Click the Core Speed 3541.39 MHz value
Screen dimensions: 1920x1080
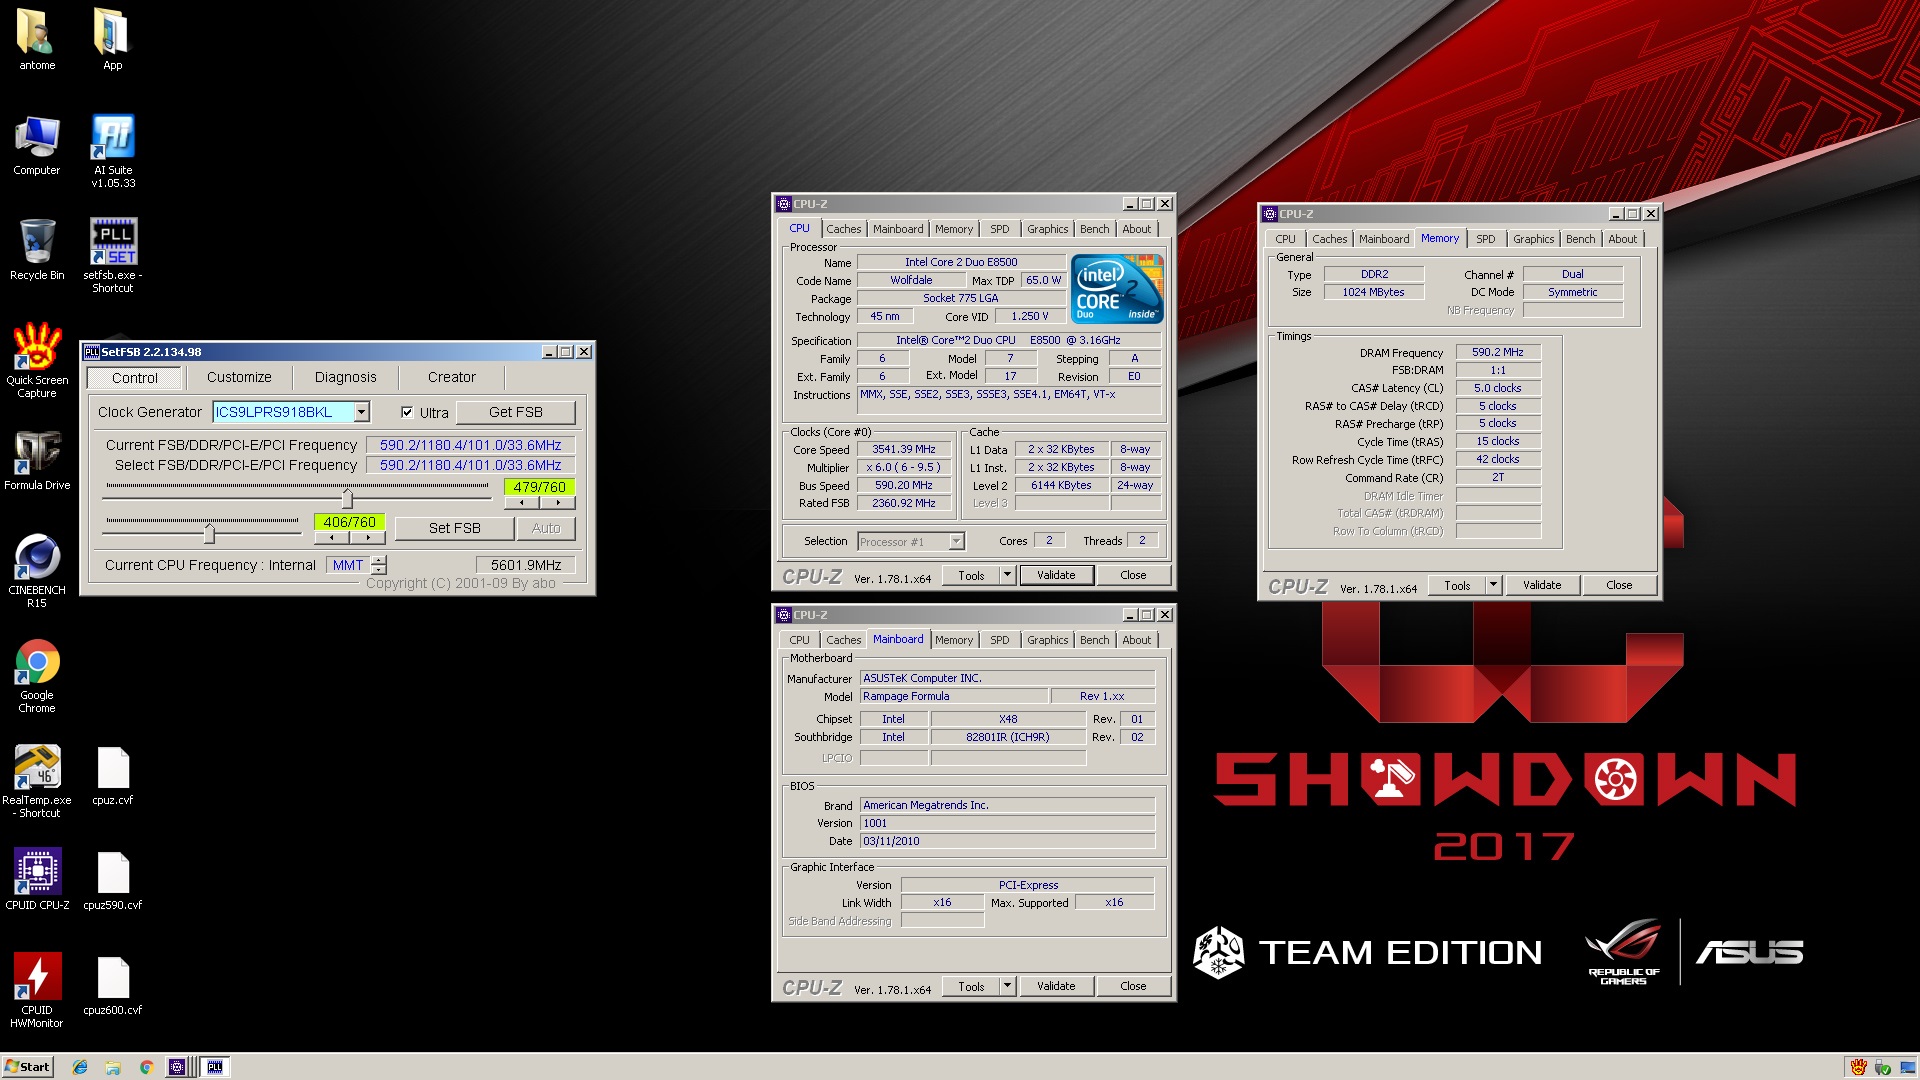click(x=903, y=449)
